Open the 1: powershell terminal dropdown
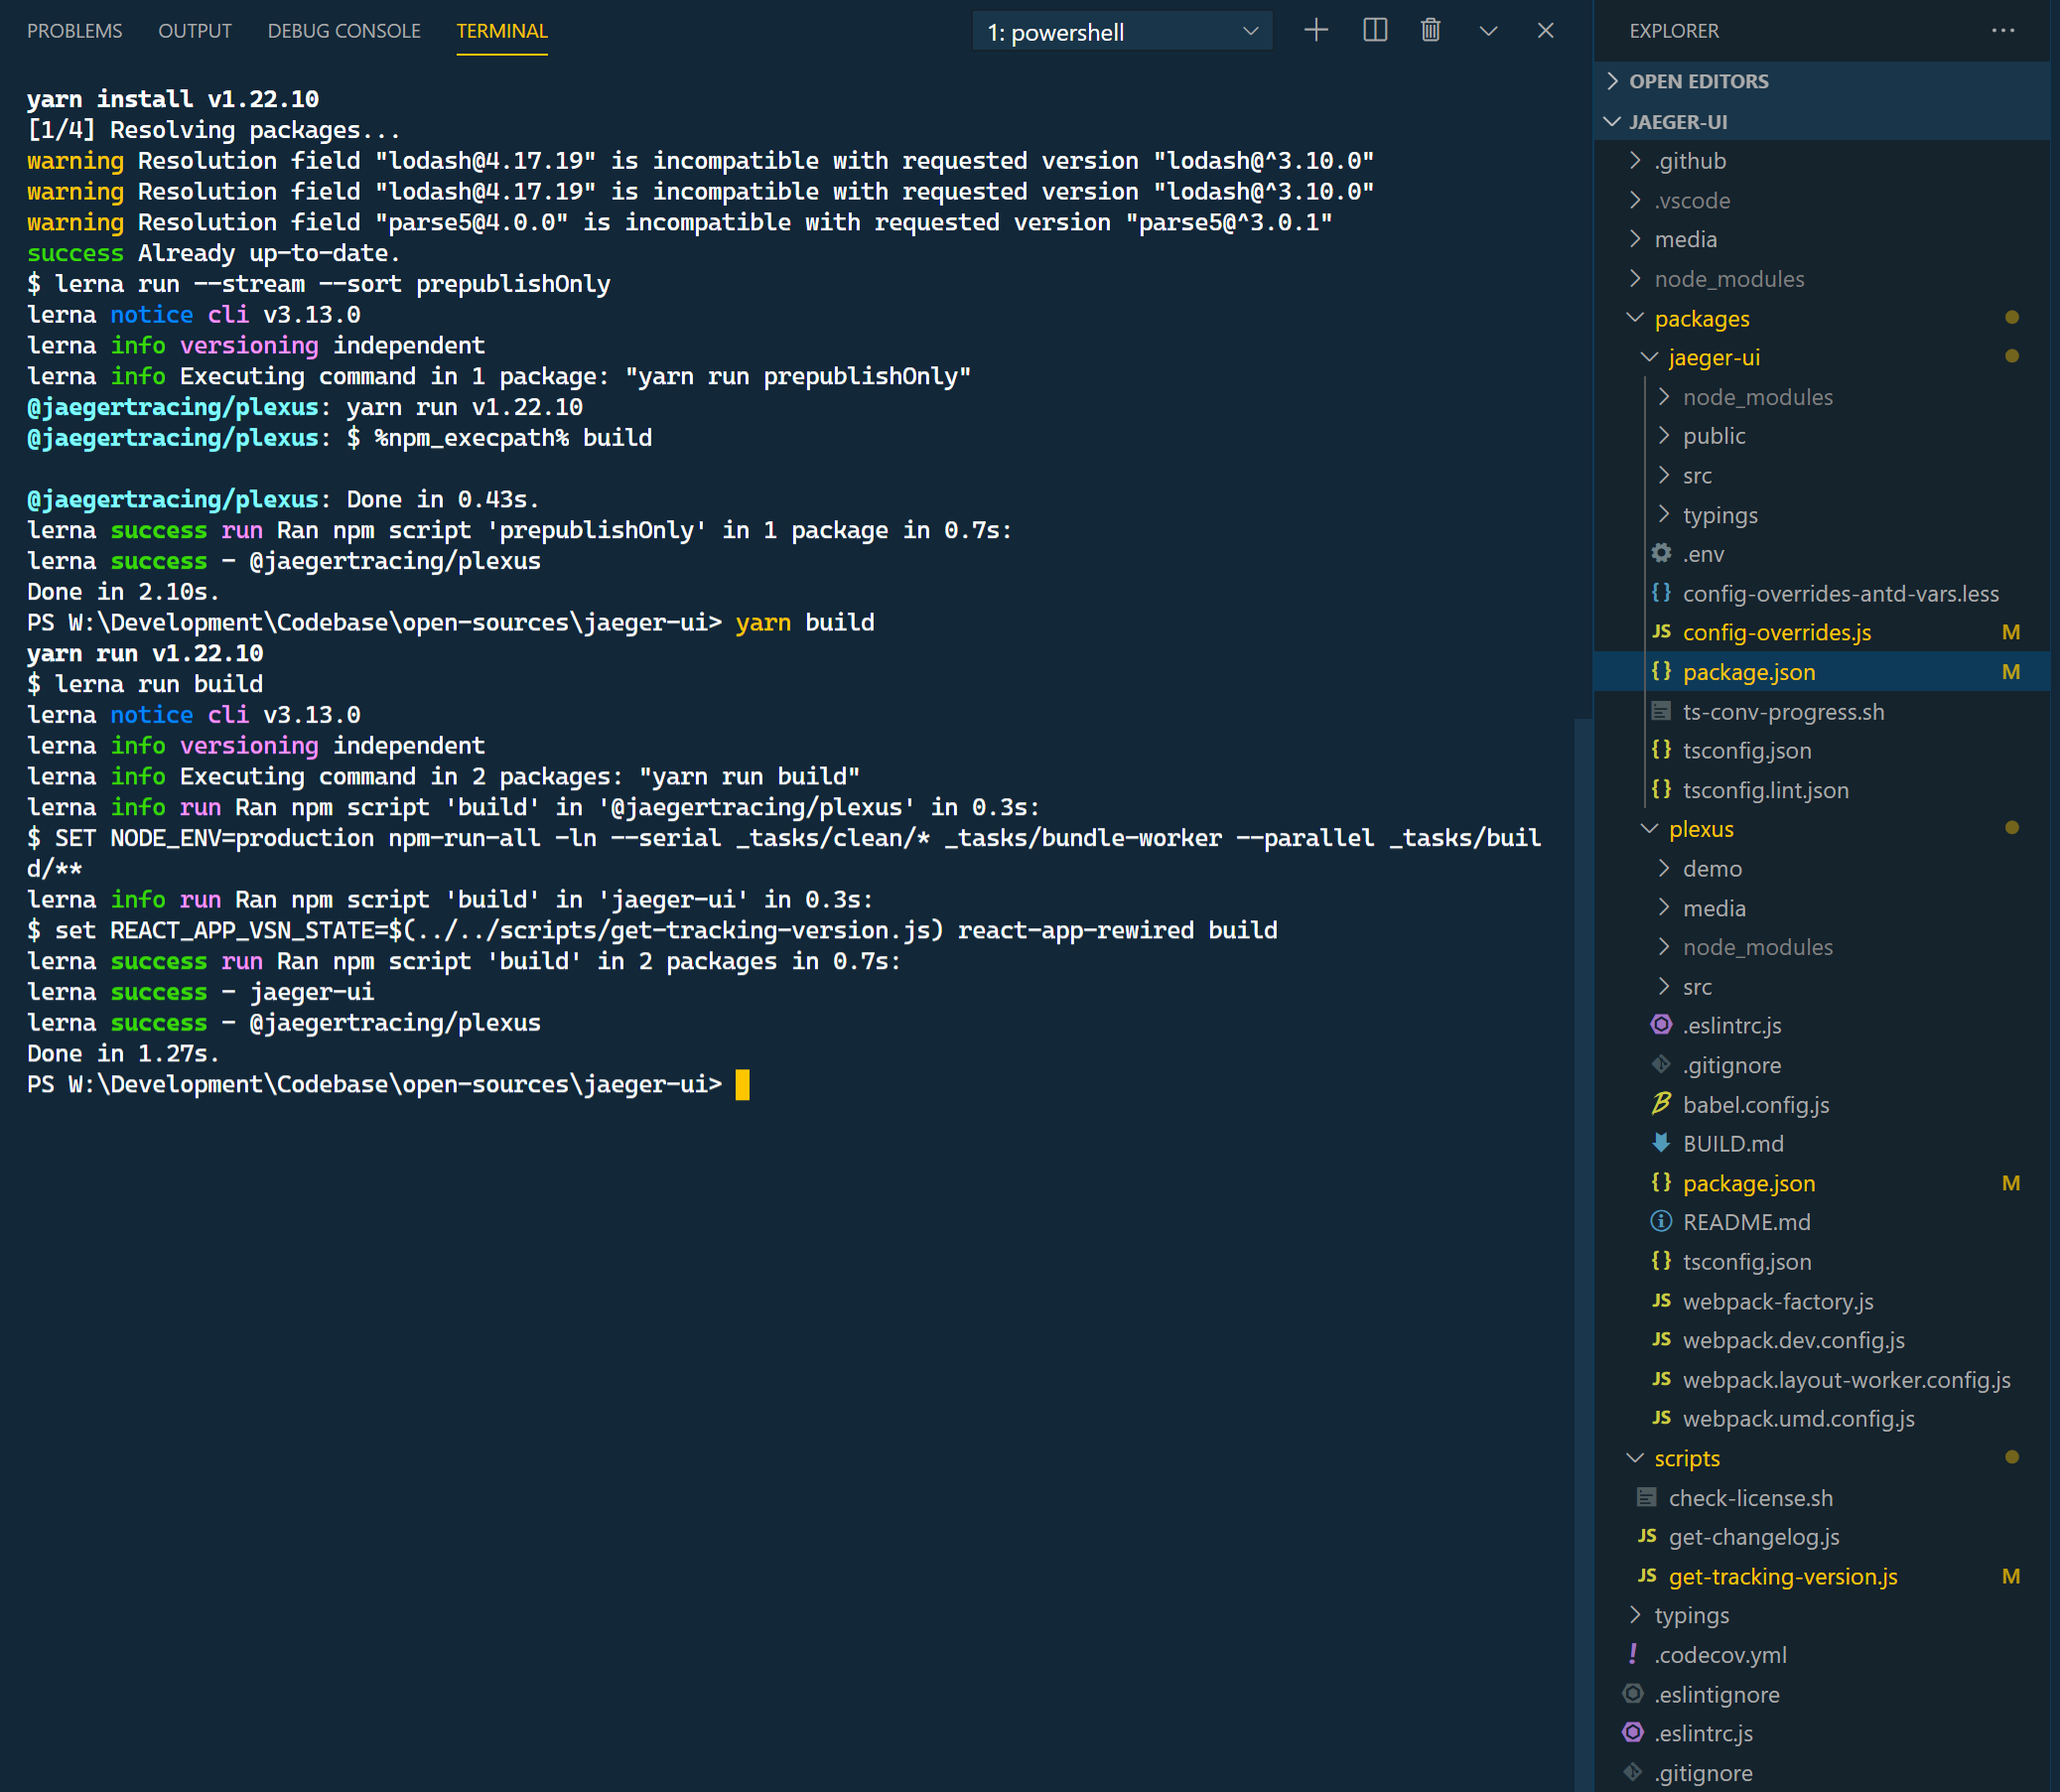 [1122, 31]
